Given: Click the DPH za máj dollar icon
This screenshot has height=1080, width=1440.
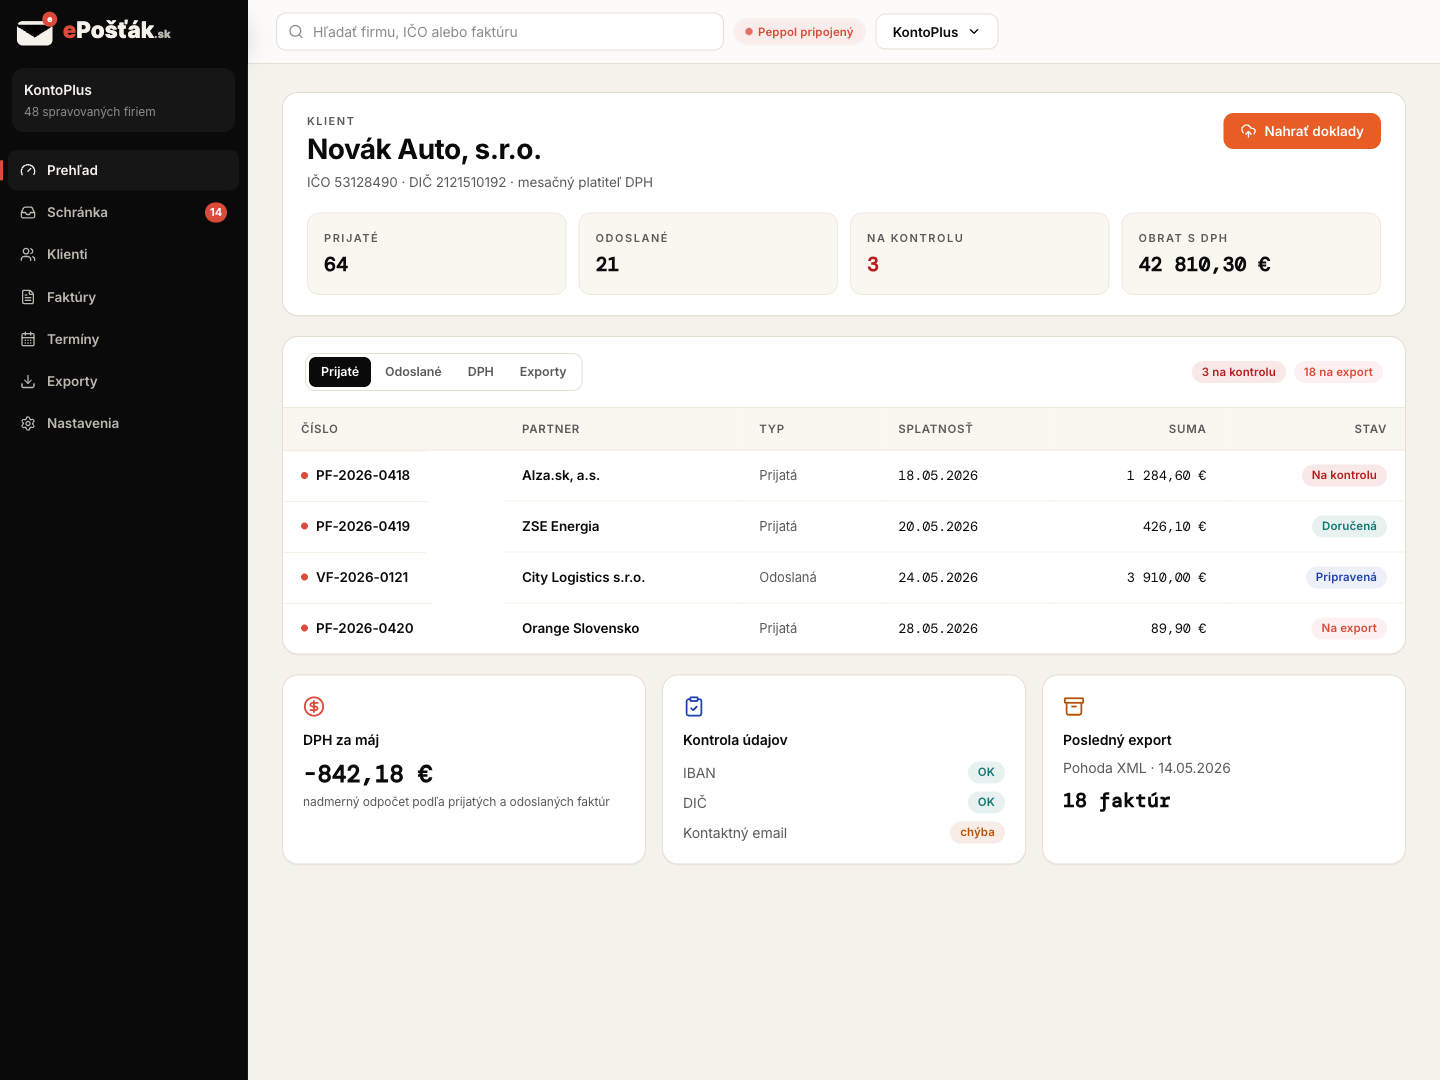Looking at the screenshot, I should pos(314,707).
